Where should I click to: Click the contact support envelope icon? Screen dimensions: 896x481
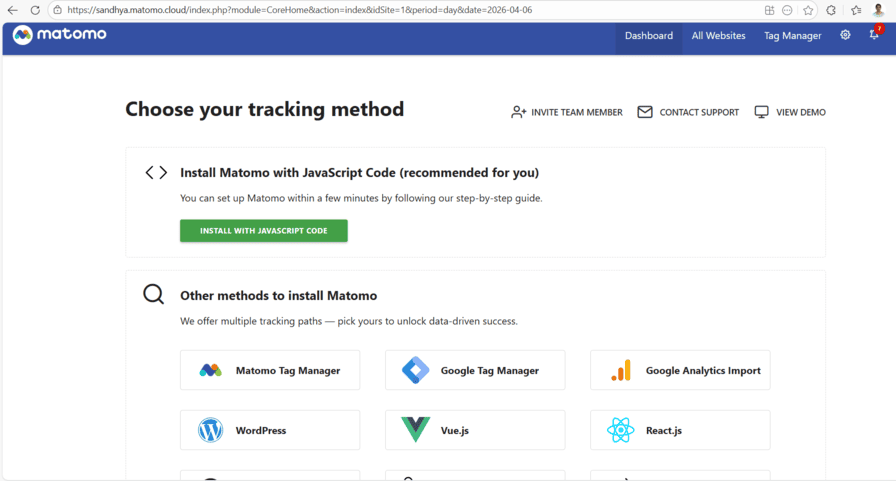point(645,112)
